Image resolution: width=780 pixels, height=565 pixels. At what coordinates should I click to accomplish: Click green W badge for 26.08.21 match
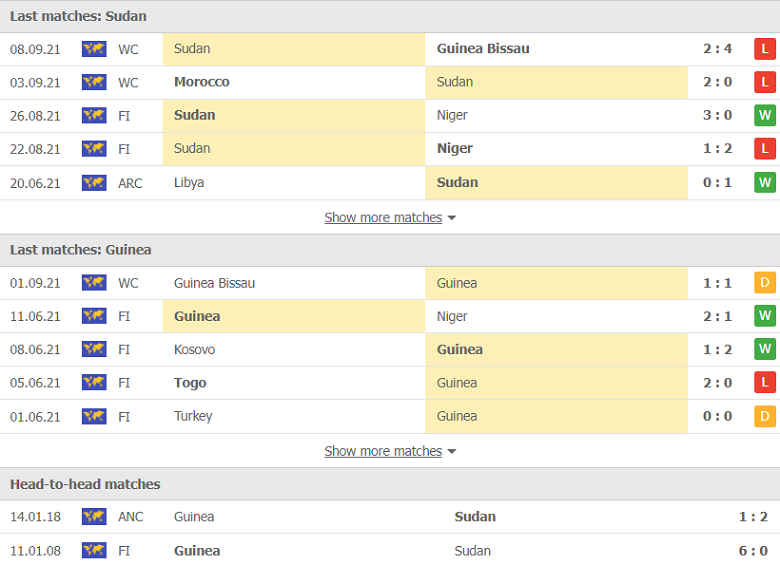[x=764, y=115]
